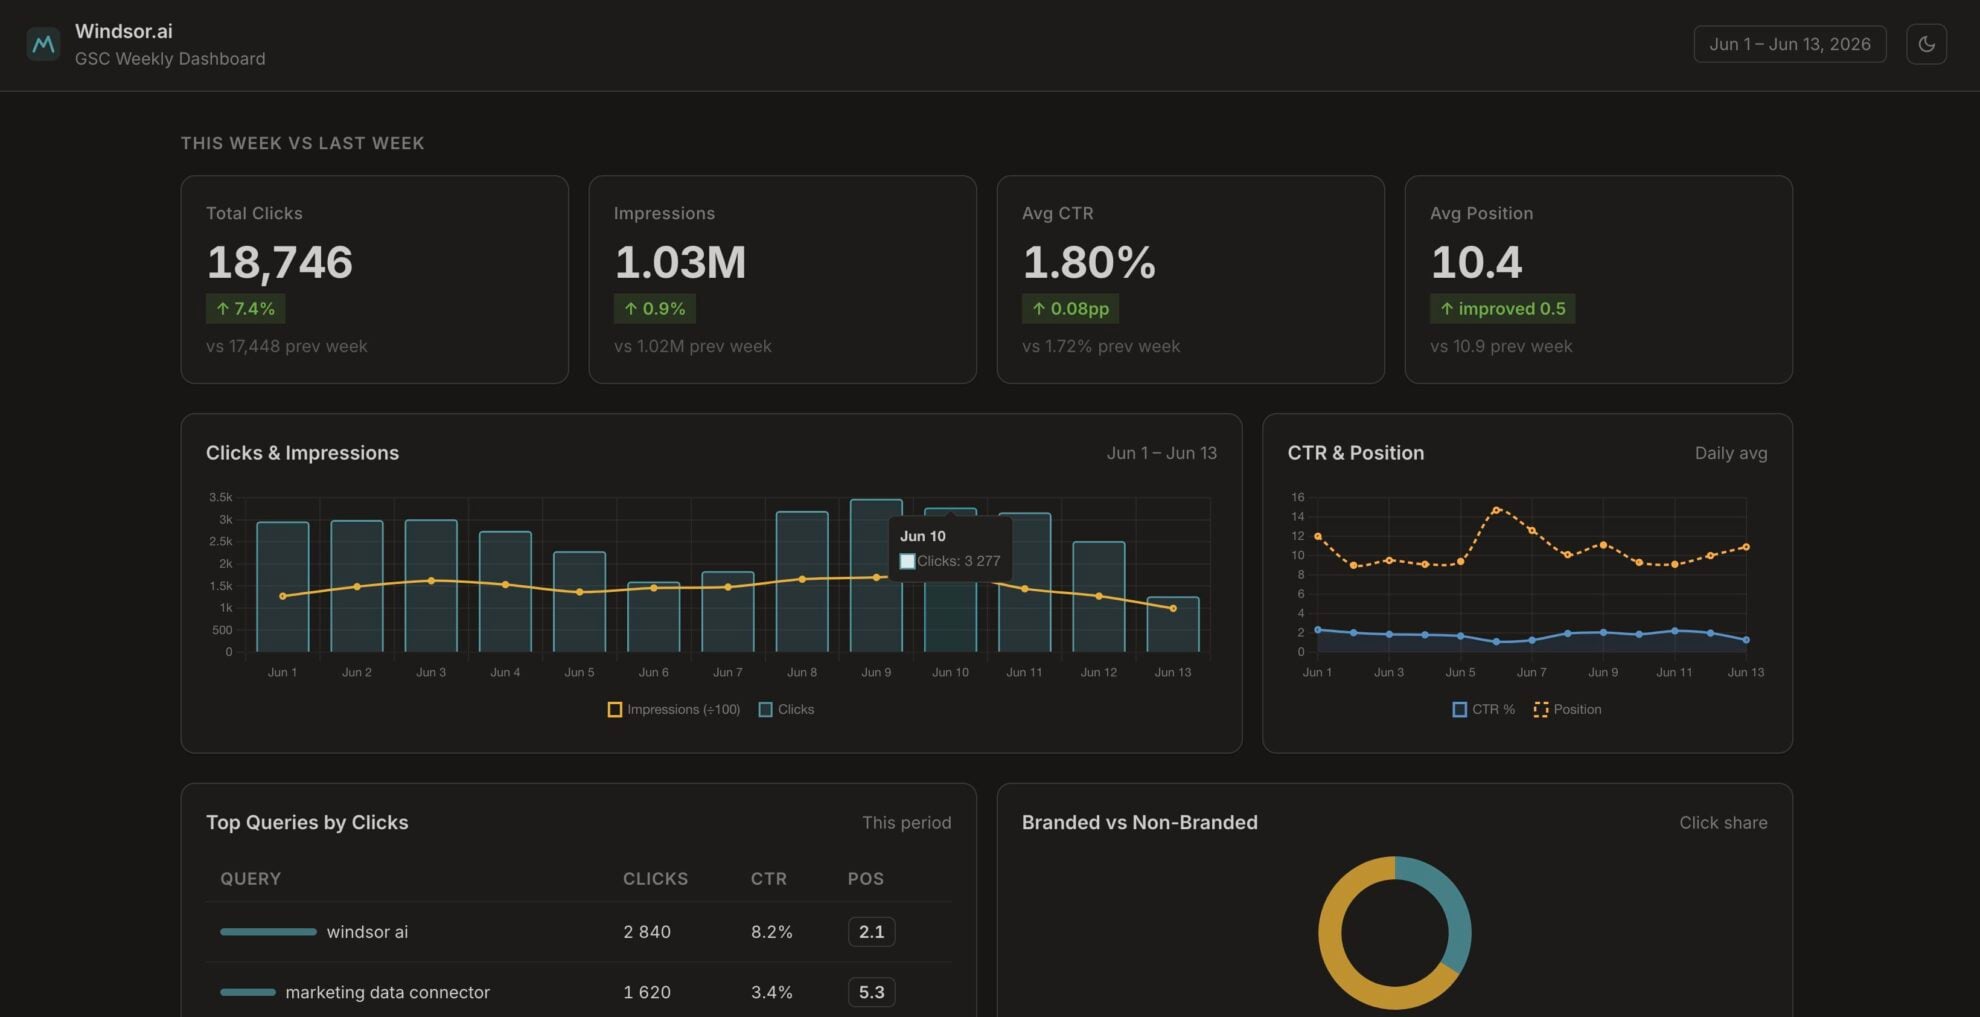Click the Avg Position 10.4 card
1980x1017 pixels.
[x=1598, y=279]
